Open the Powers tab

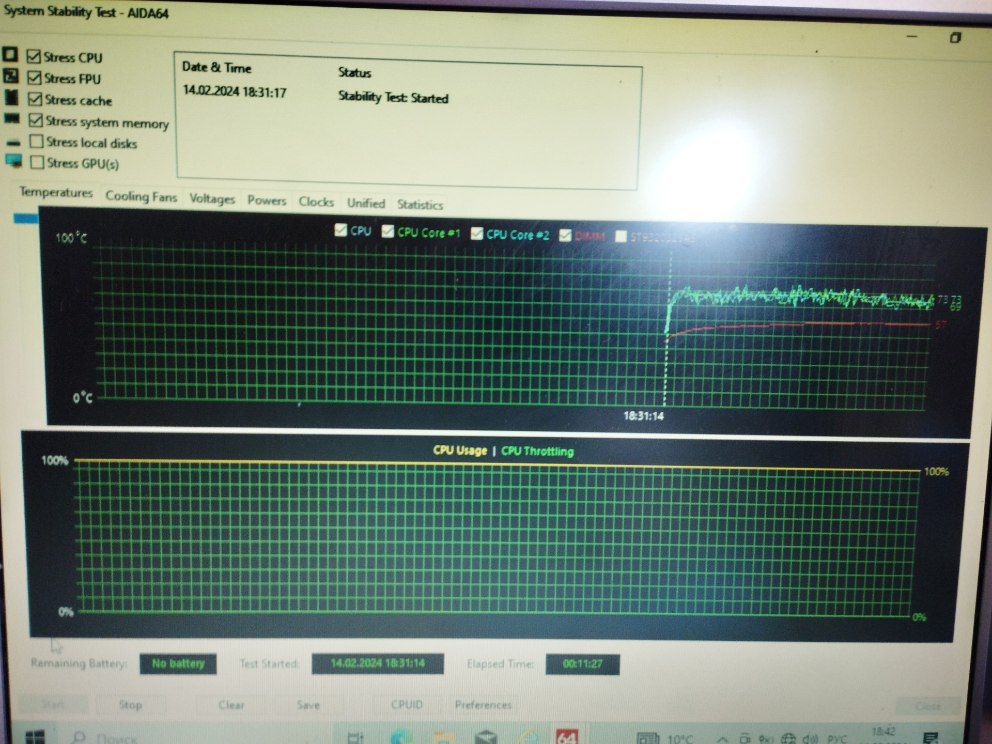pyautogui.click(x=266, y=201)
